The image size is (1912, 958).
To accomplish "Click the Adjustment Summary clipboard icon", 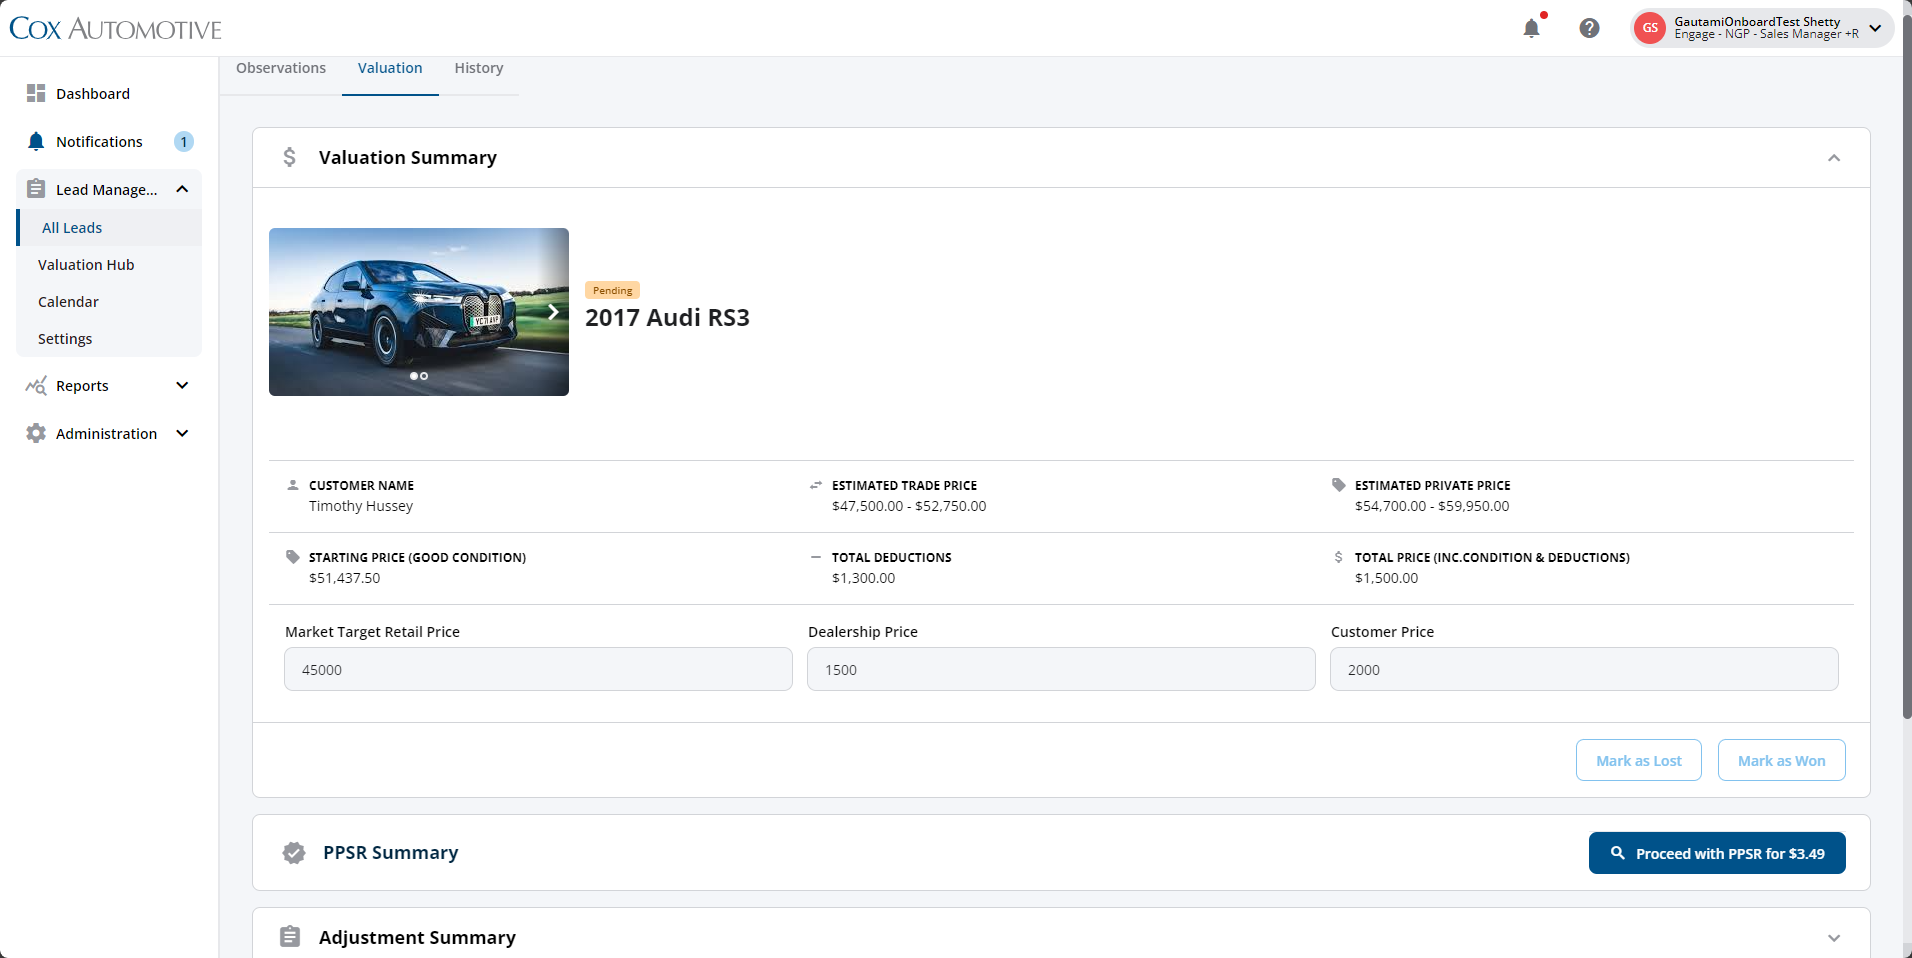I will (x=290, y=937).
